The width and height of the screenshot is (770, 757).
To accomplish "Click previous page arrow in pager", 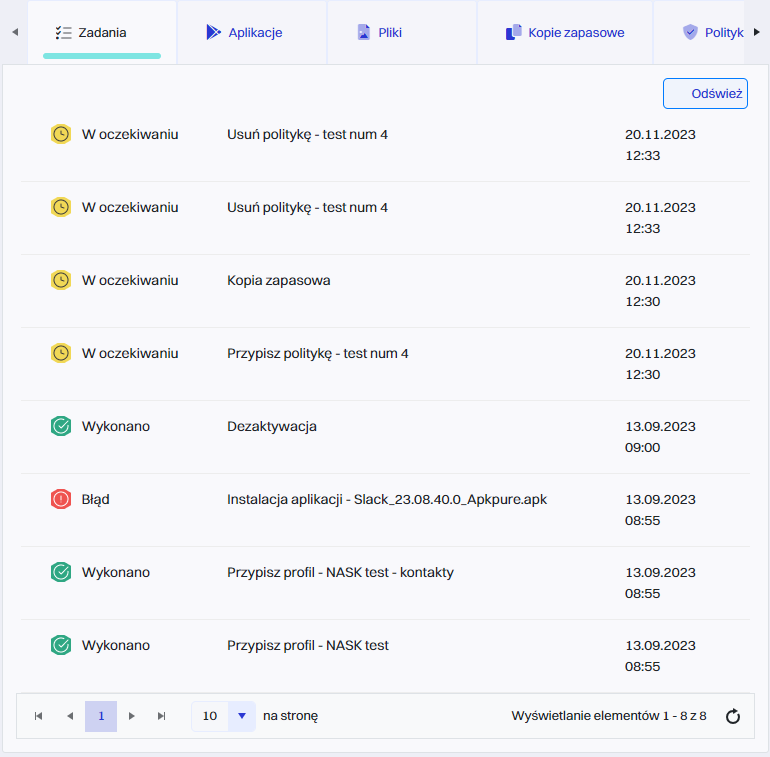I will (70, 716).
